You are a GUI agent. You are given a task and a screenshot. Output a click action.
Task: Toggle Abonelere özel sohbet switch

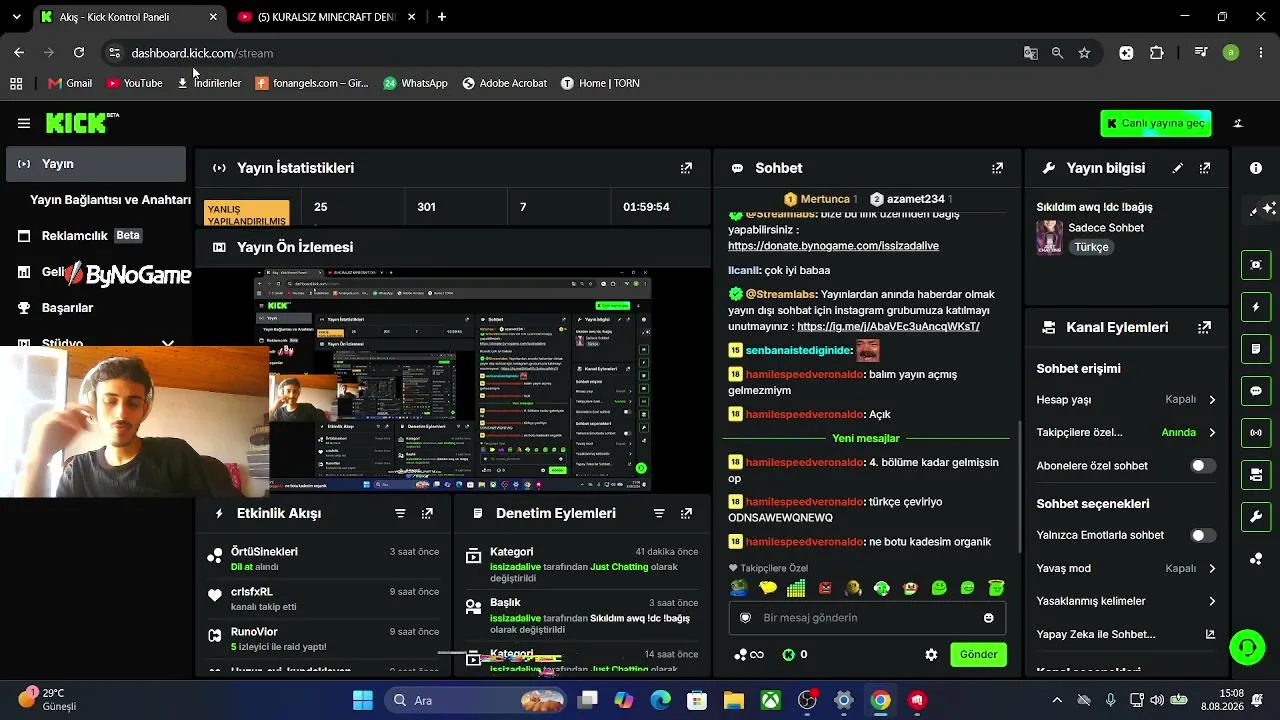pos(1203,466)
